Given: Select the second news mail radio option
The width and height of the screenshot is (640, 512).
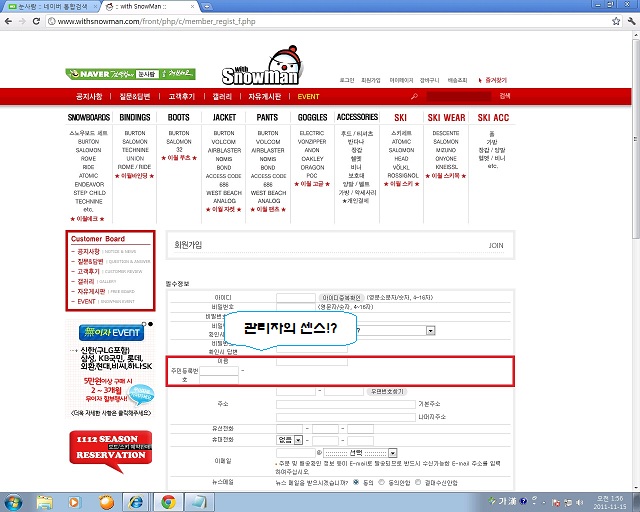Looking at the screenshot, I should point(382,482).
